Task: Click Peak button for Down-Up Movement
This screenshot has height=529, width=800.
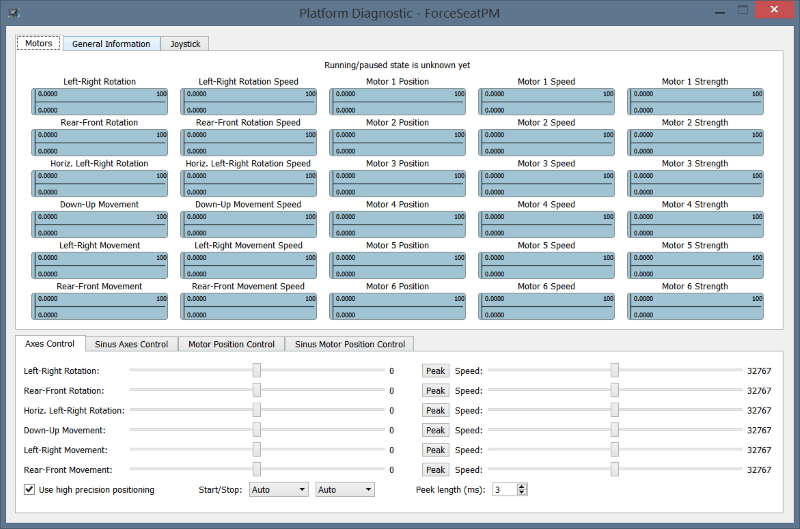Action: point(436,430)
